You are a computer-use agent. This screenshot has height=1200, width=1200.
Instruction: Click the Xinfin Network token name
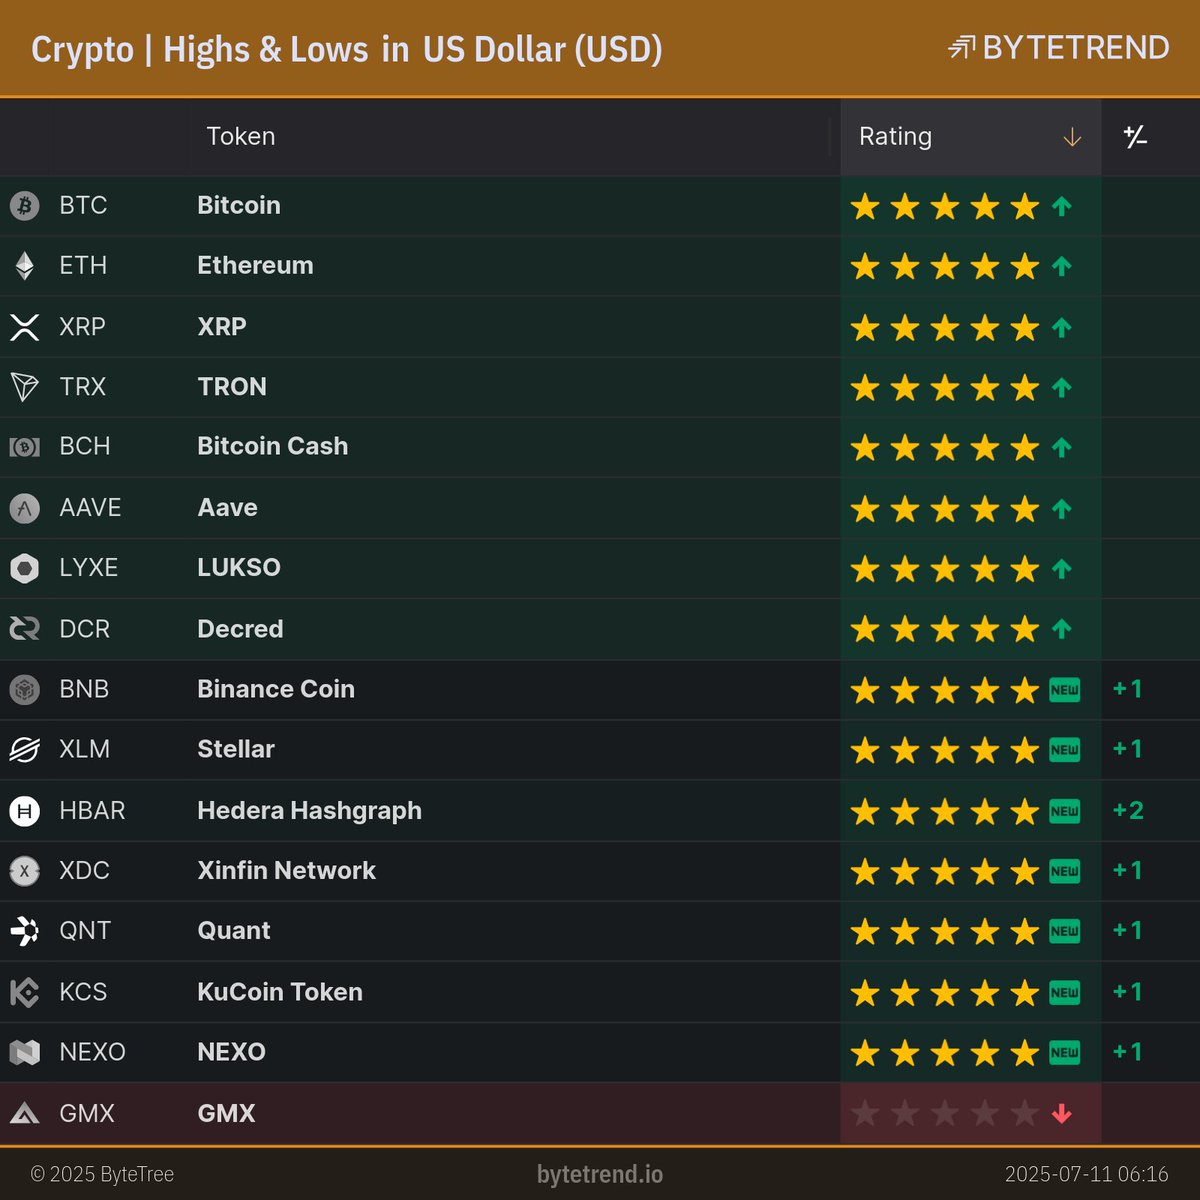click(286, 870)
